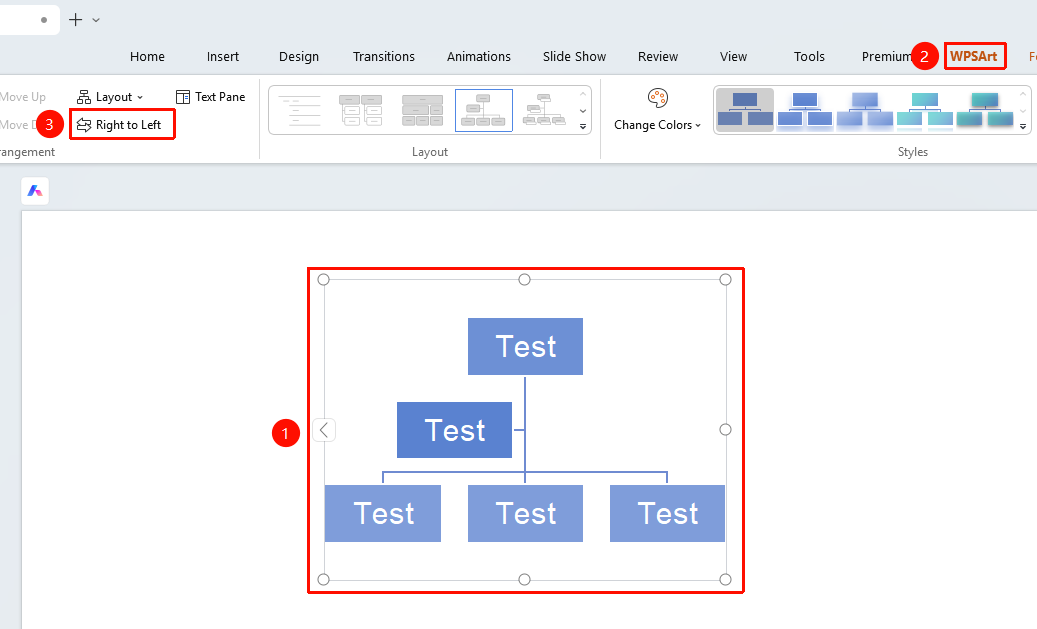Apply the second style thumbnail in Styles gallery

coord(804,110)
